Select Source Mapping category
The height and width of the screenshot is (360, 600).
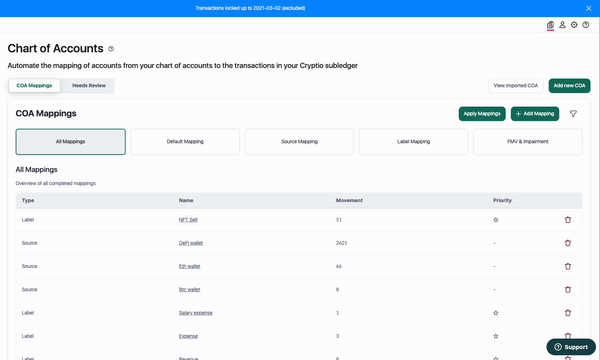coord(299,142)
